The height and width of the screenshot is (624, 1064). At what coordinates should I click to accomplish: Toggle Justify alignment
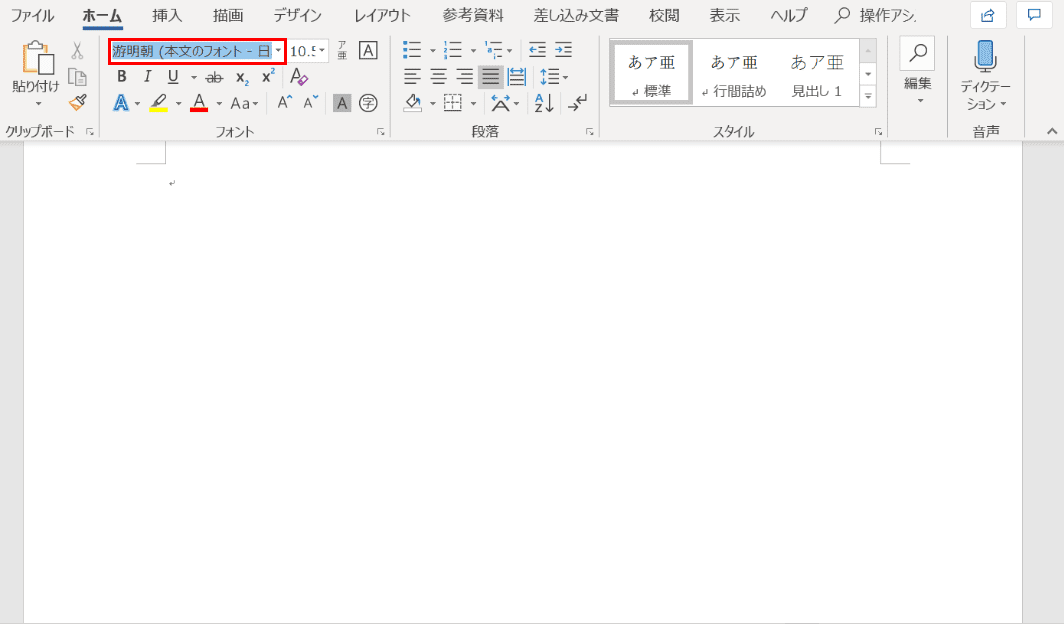490,77
